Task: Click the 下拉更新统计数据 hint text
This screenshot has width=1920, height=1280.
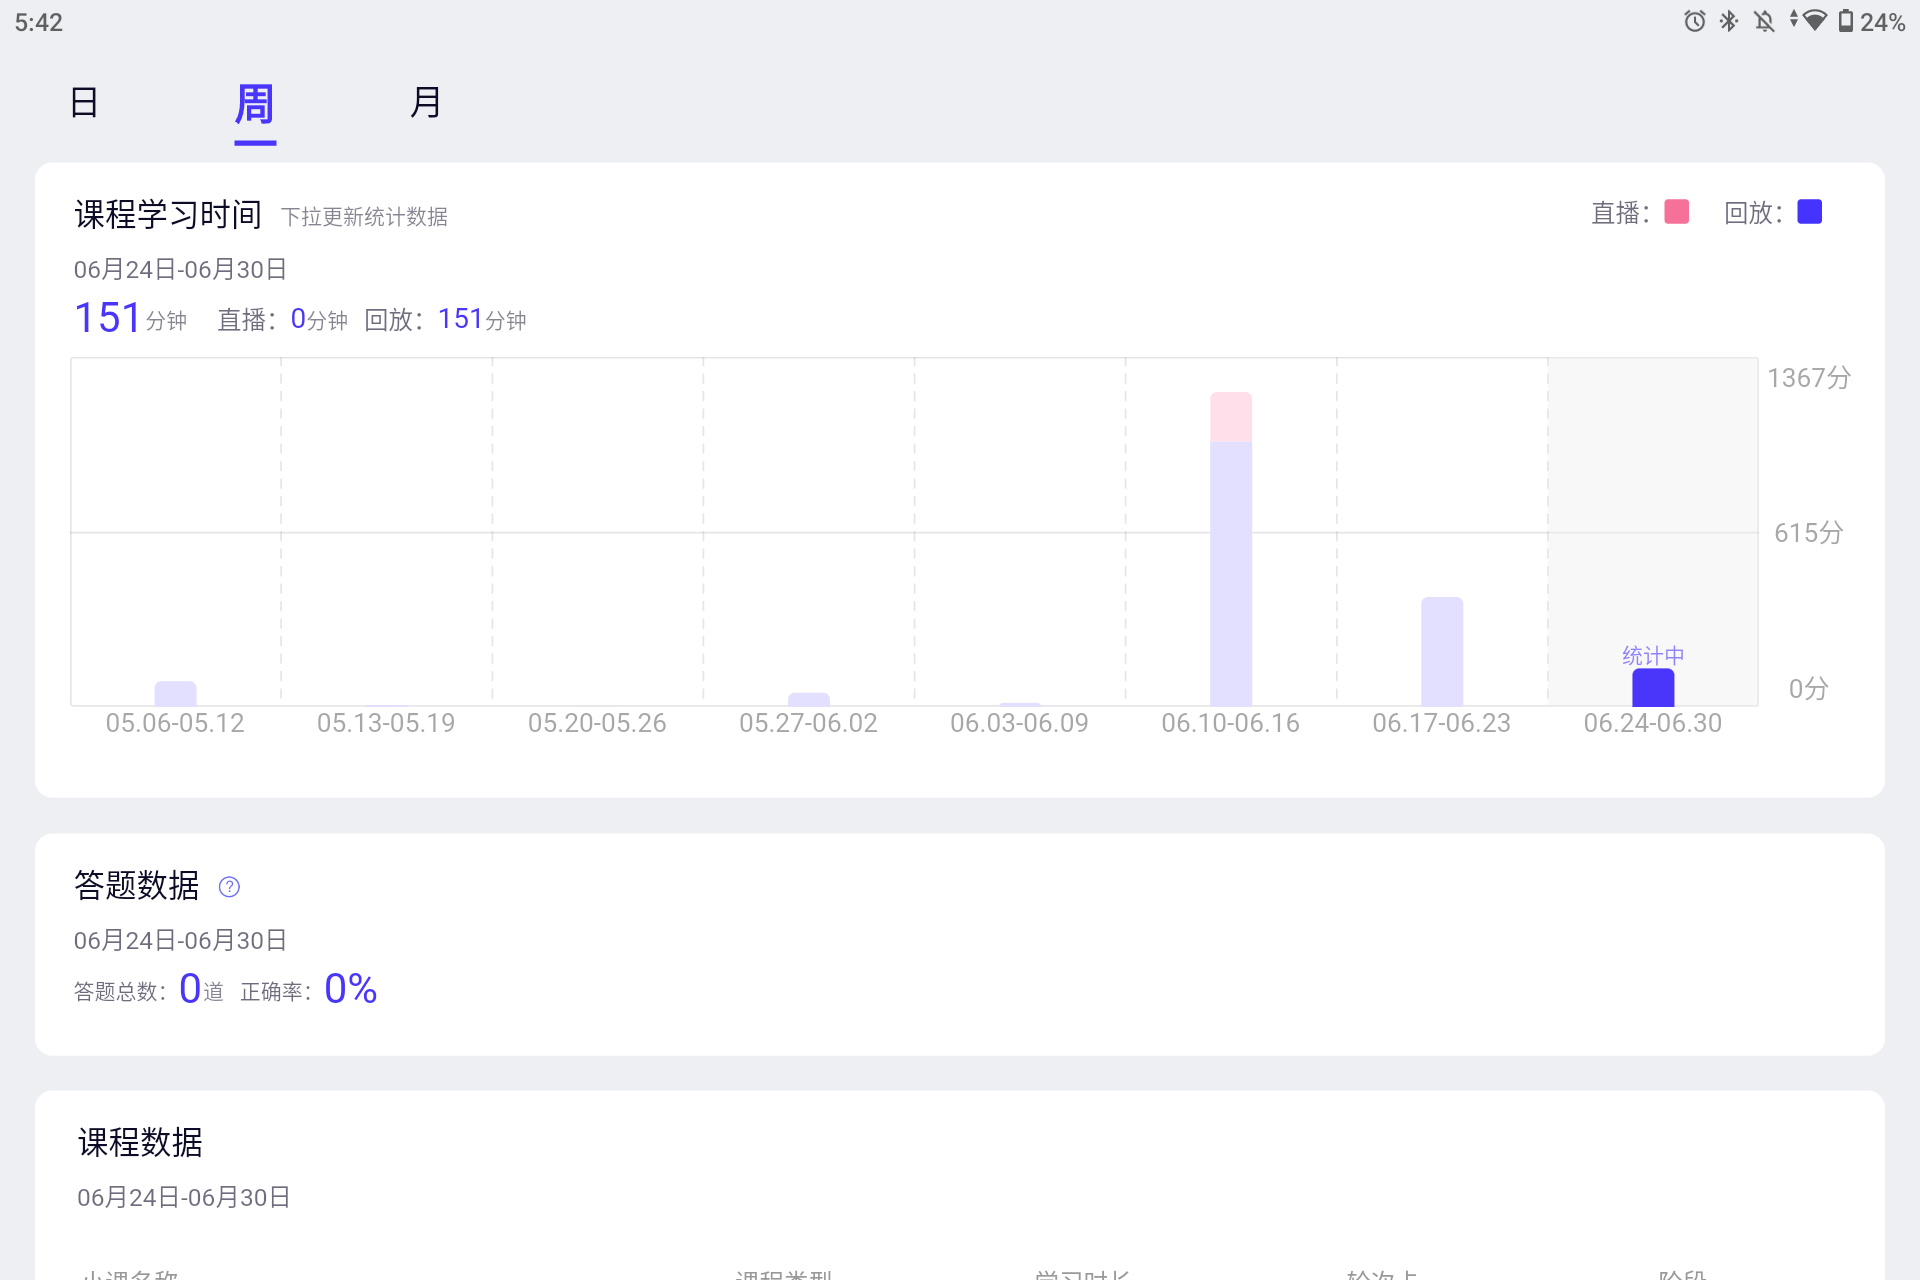Action: point(364,217)
